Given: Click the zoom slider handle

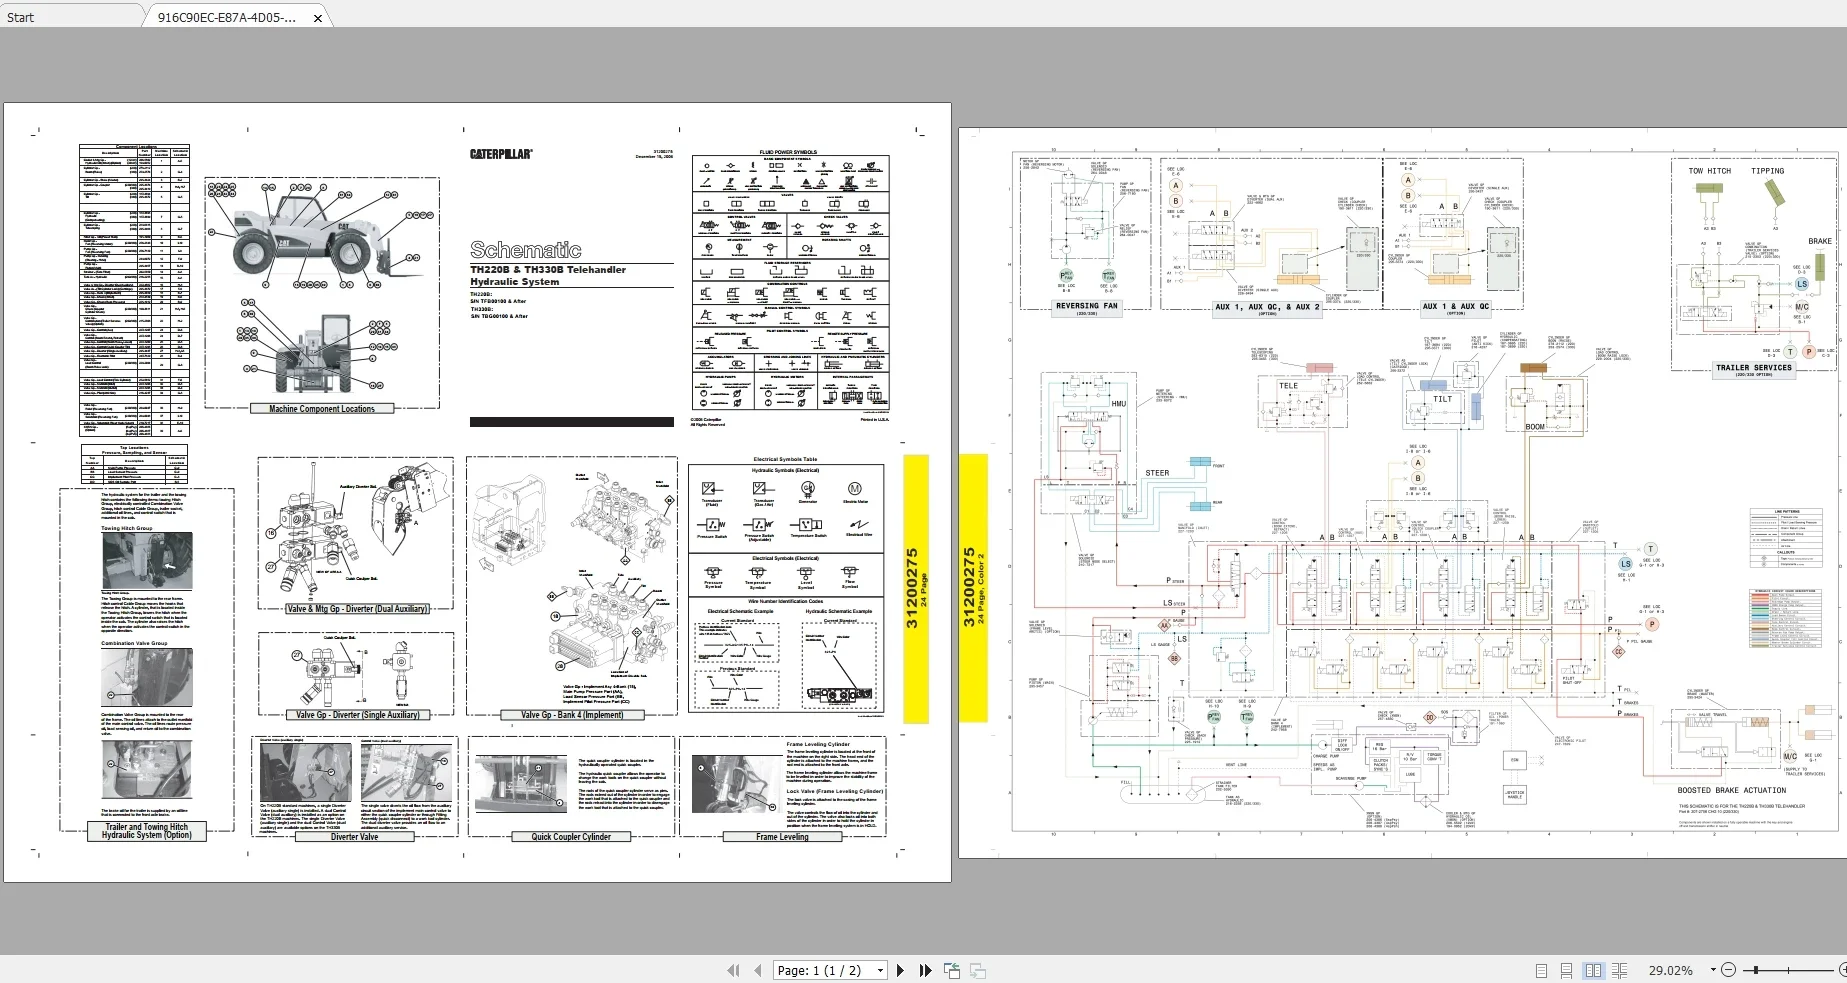Looking at the screenshot, I should [1756, 970].
